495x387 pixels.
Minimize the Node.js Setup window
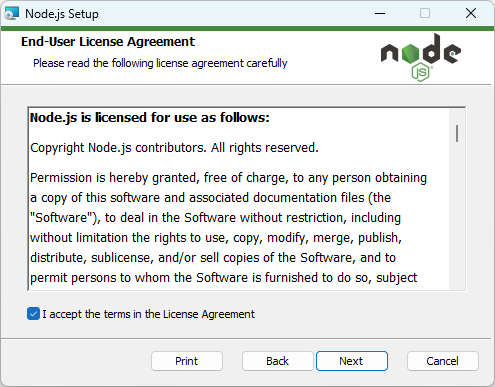380,14
